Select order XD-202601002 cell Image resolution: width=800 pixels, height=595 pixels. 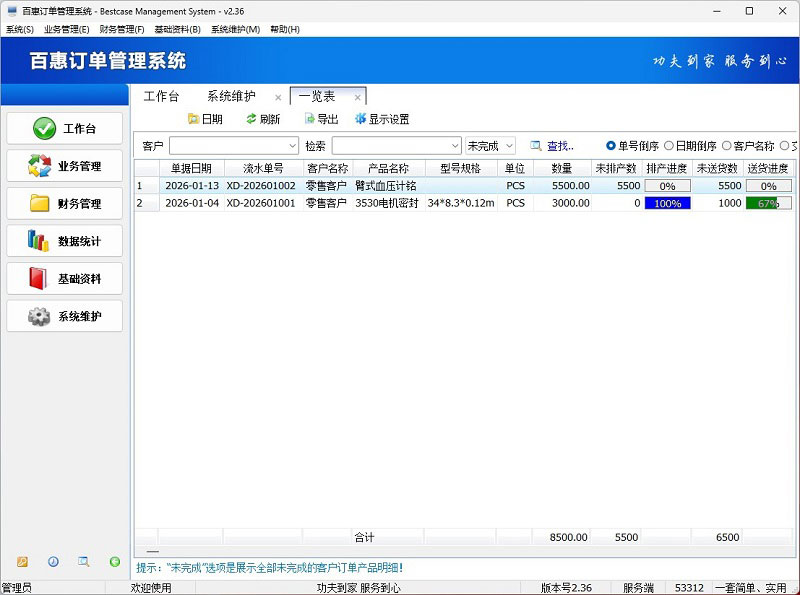(263, 186)
